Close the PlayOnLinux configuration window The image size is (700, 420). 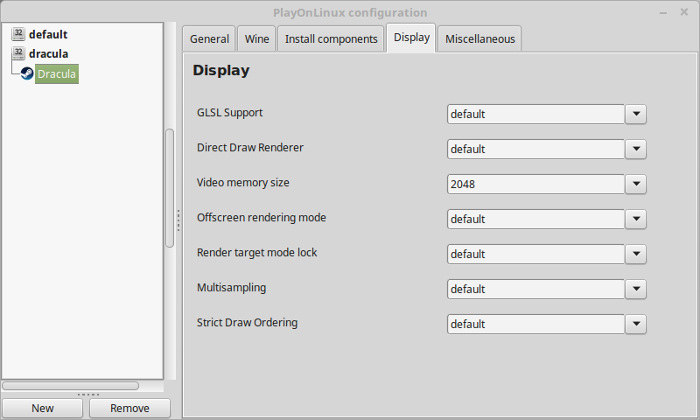(x=684, y=12)
